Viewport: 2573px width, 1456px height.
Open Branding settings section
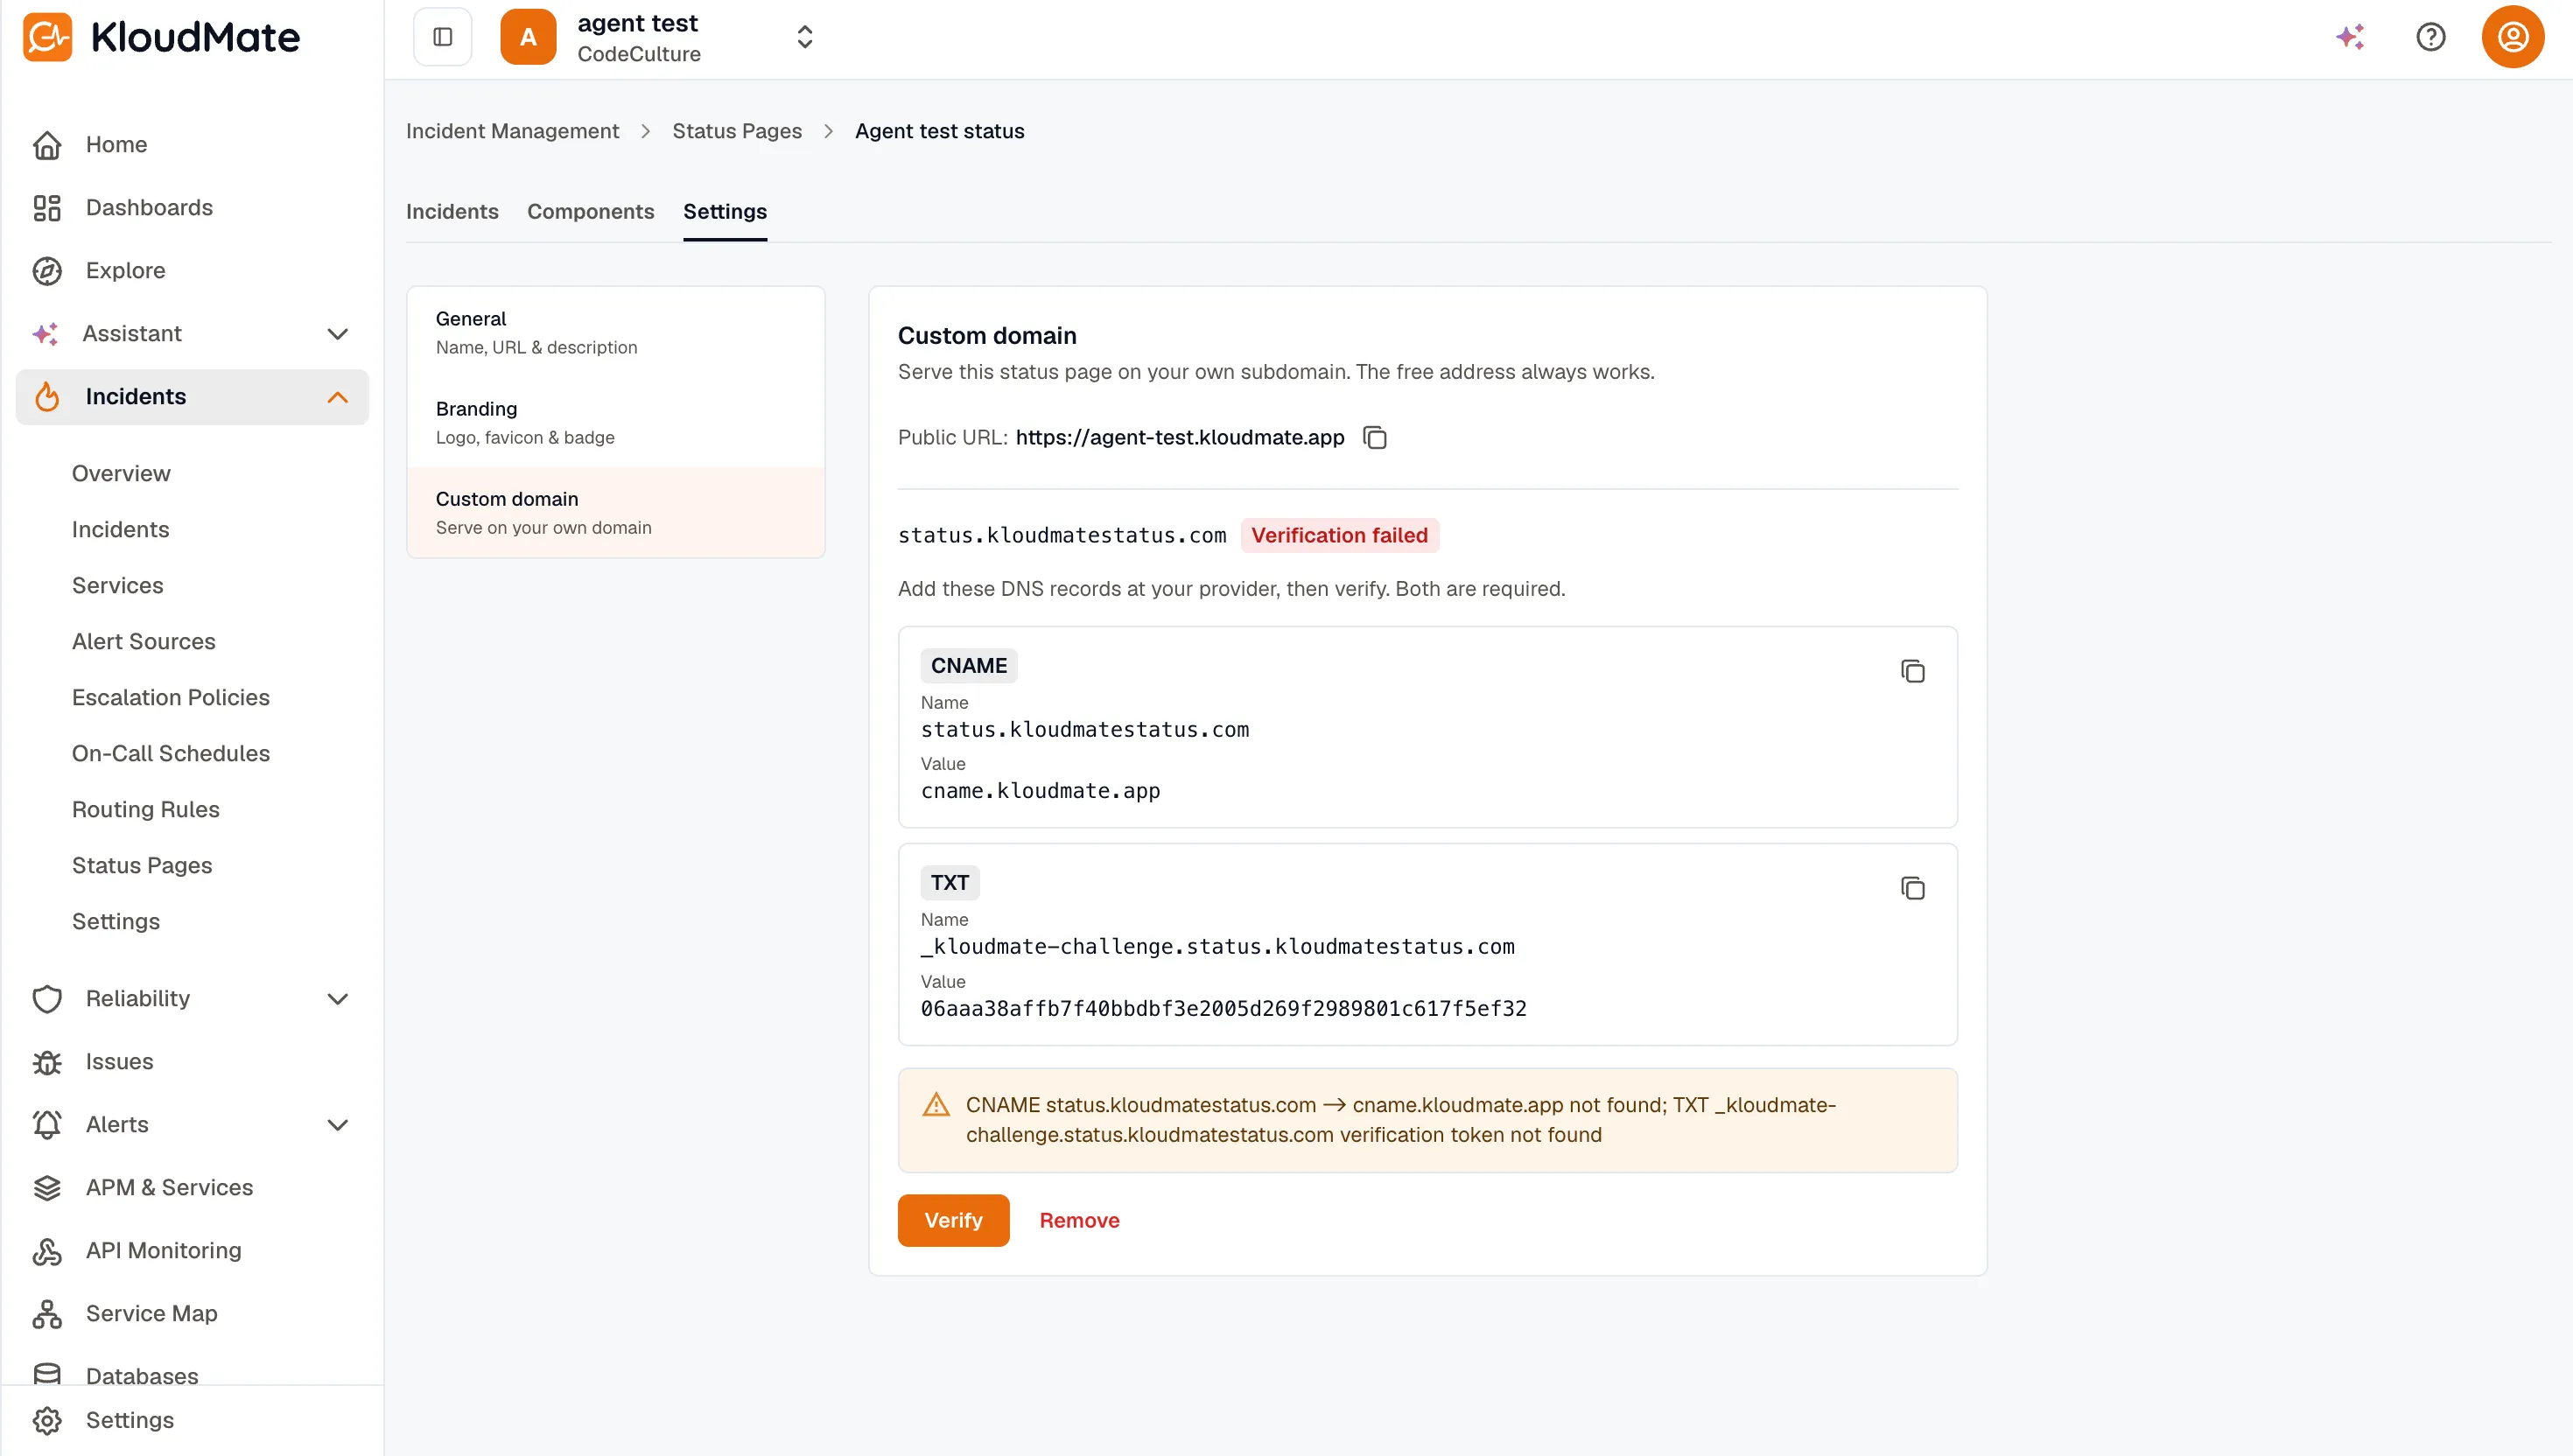(x=616, y=423)
